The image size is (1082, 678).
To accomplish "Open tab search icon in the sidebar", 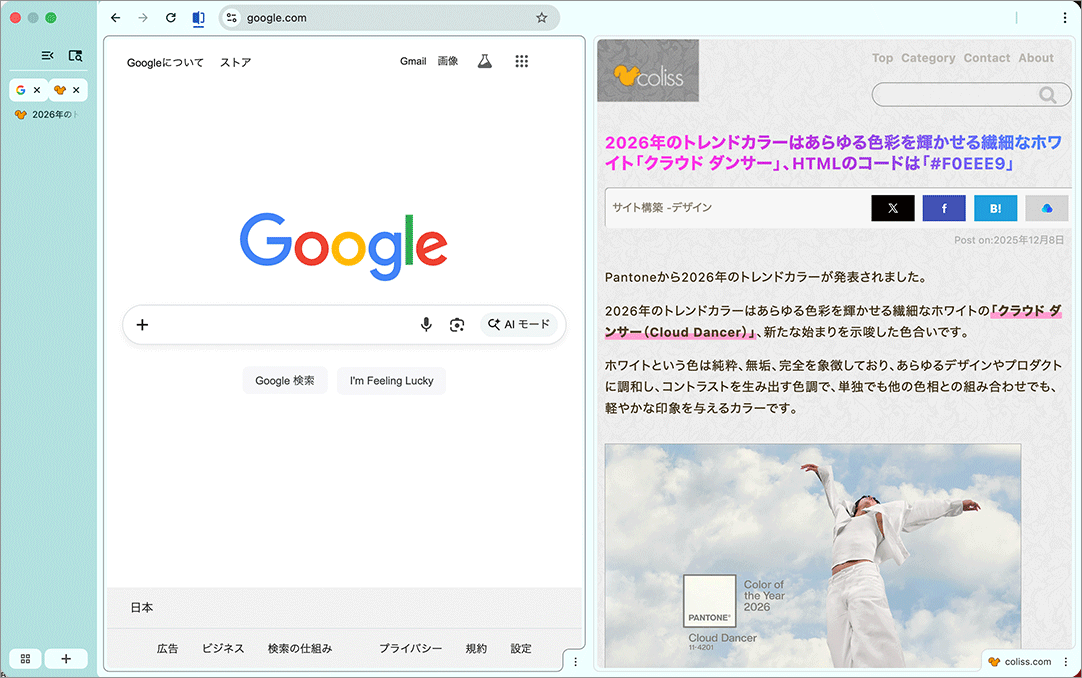I will (x=75, y=55).
